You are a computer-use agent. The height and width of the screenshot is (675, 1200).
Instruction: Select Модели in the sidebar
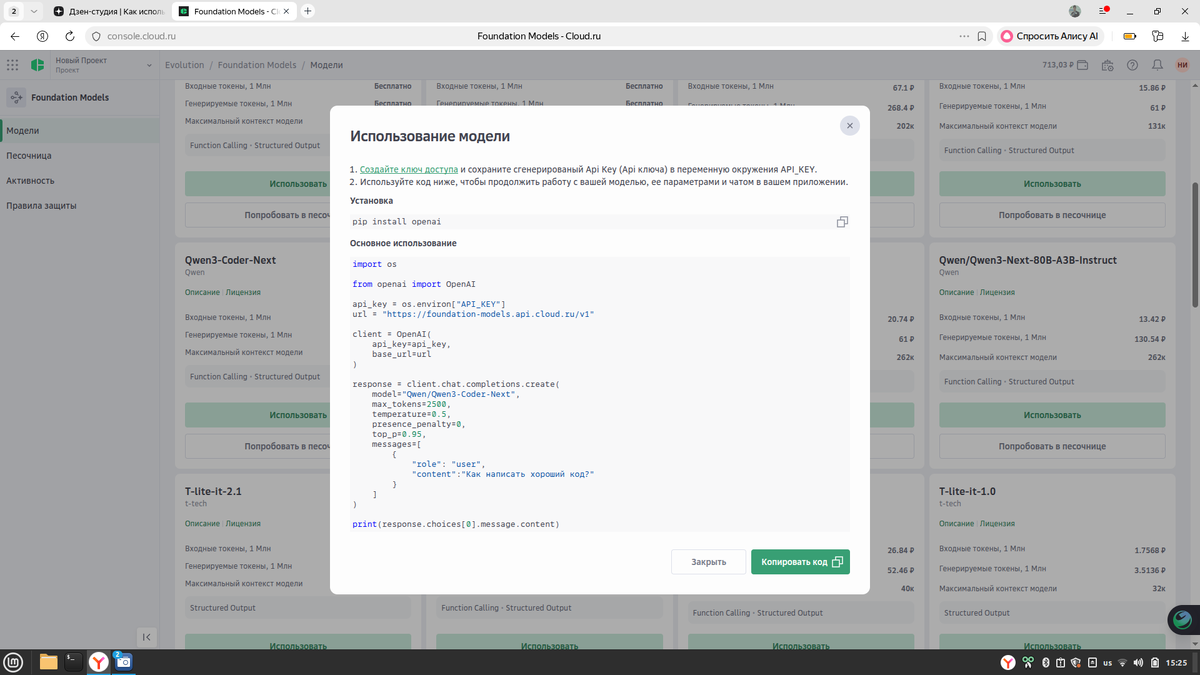pyautogui.click(x=79, y=131)
